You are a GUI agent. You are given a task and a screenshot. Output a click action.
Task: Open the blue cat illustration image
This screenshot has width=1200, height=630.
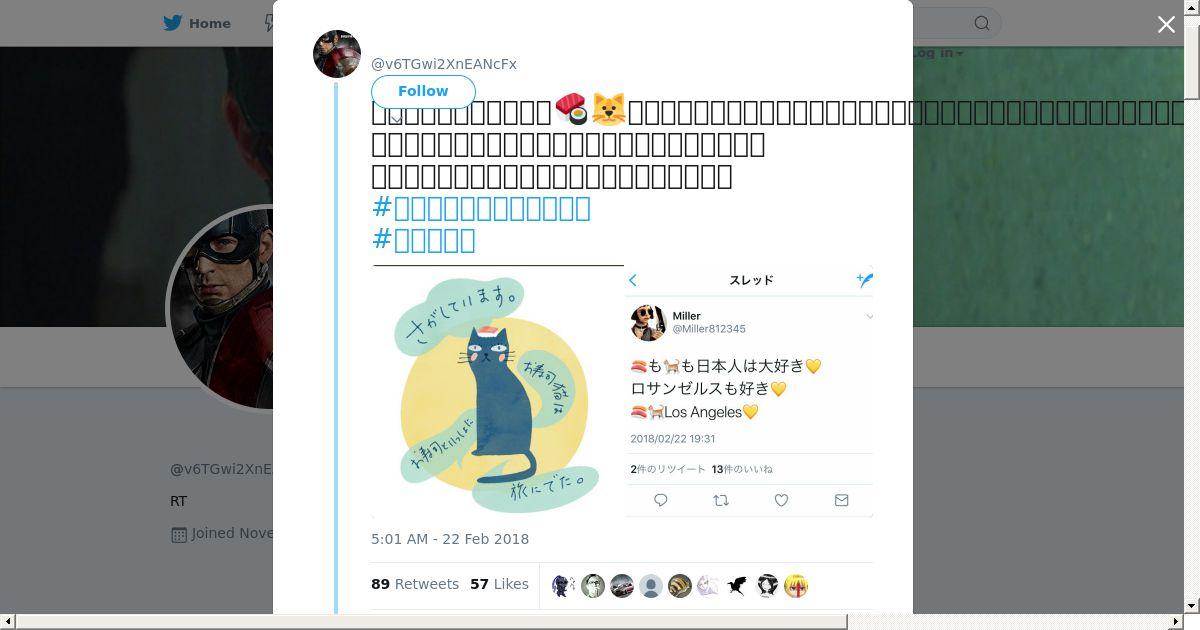(x=497, y=392)
